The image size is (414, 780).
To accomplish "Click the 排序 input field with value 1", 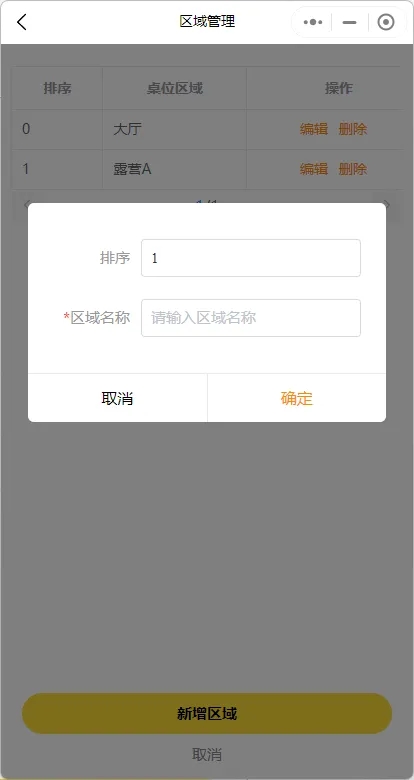I will [x=251, y=258].
